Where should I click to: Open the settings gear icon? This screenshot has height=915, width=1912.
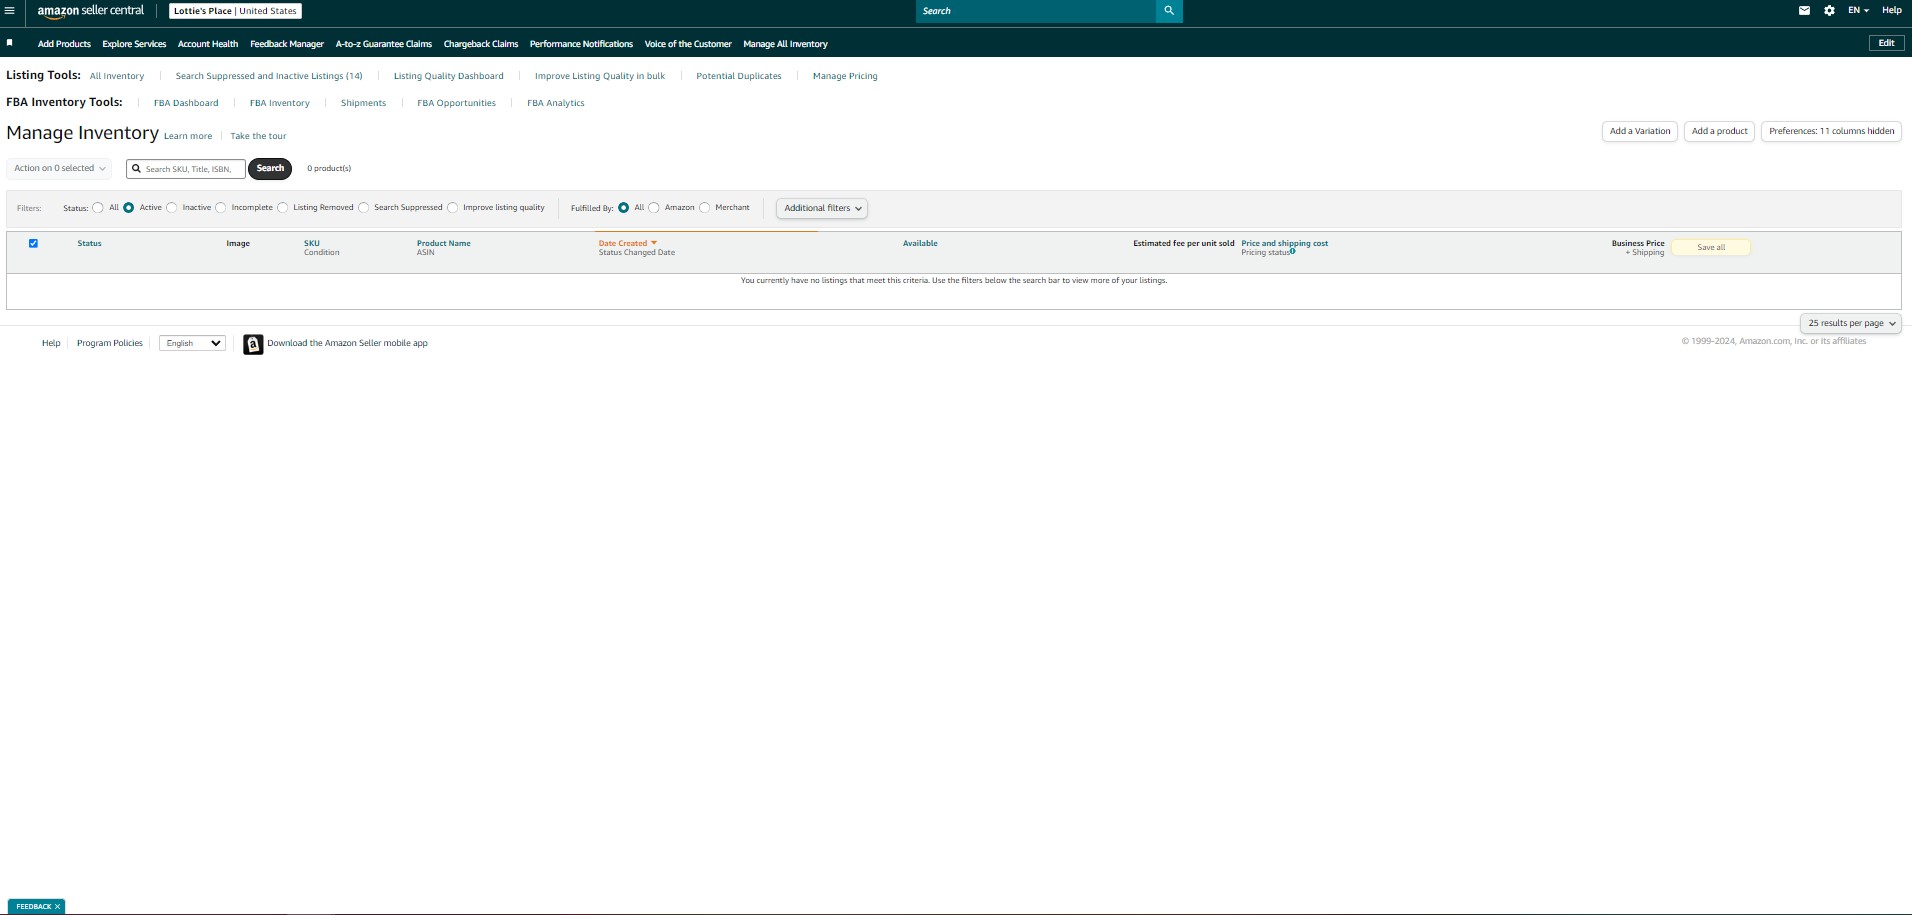(1829, 11)
